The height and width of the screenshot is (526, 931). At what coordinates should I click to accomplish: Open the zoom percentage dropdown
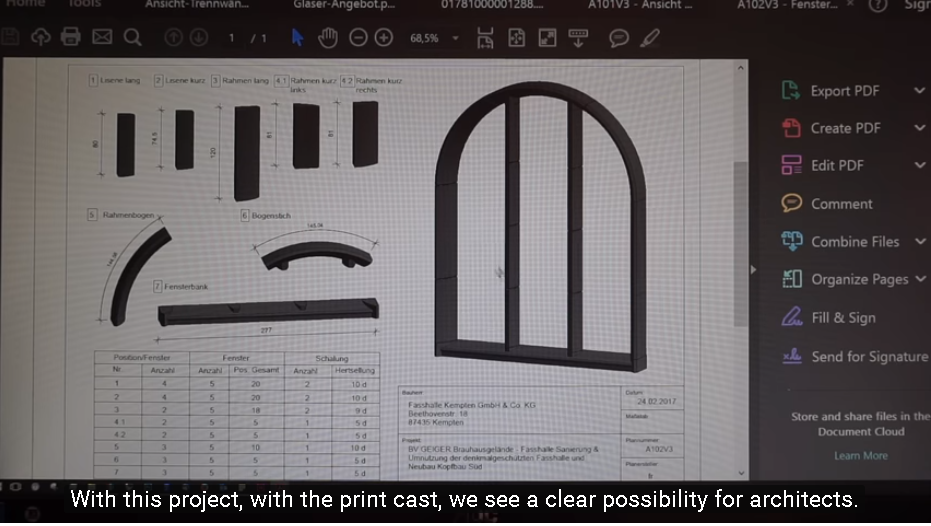[456, 39]
